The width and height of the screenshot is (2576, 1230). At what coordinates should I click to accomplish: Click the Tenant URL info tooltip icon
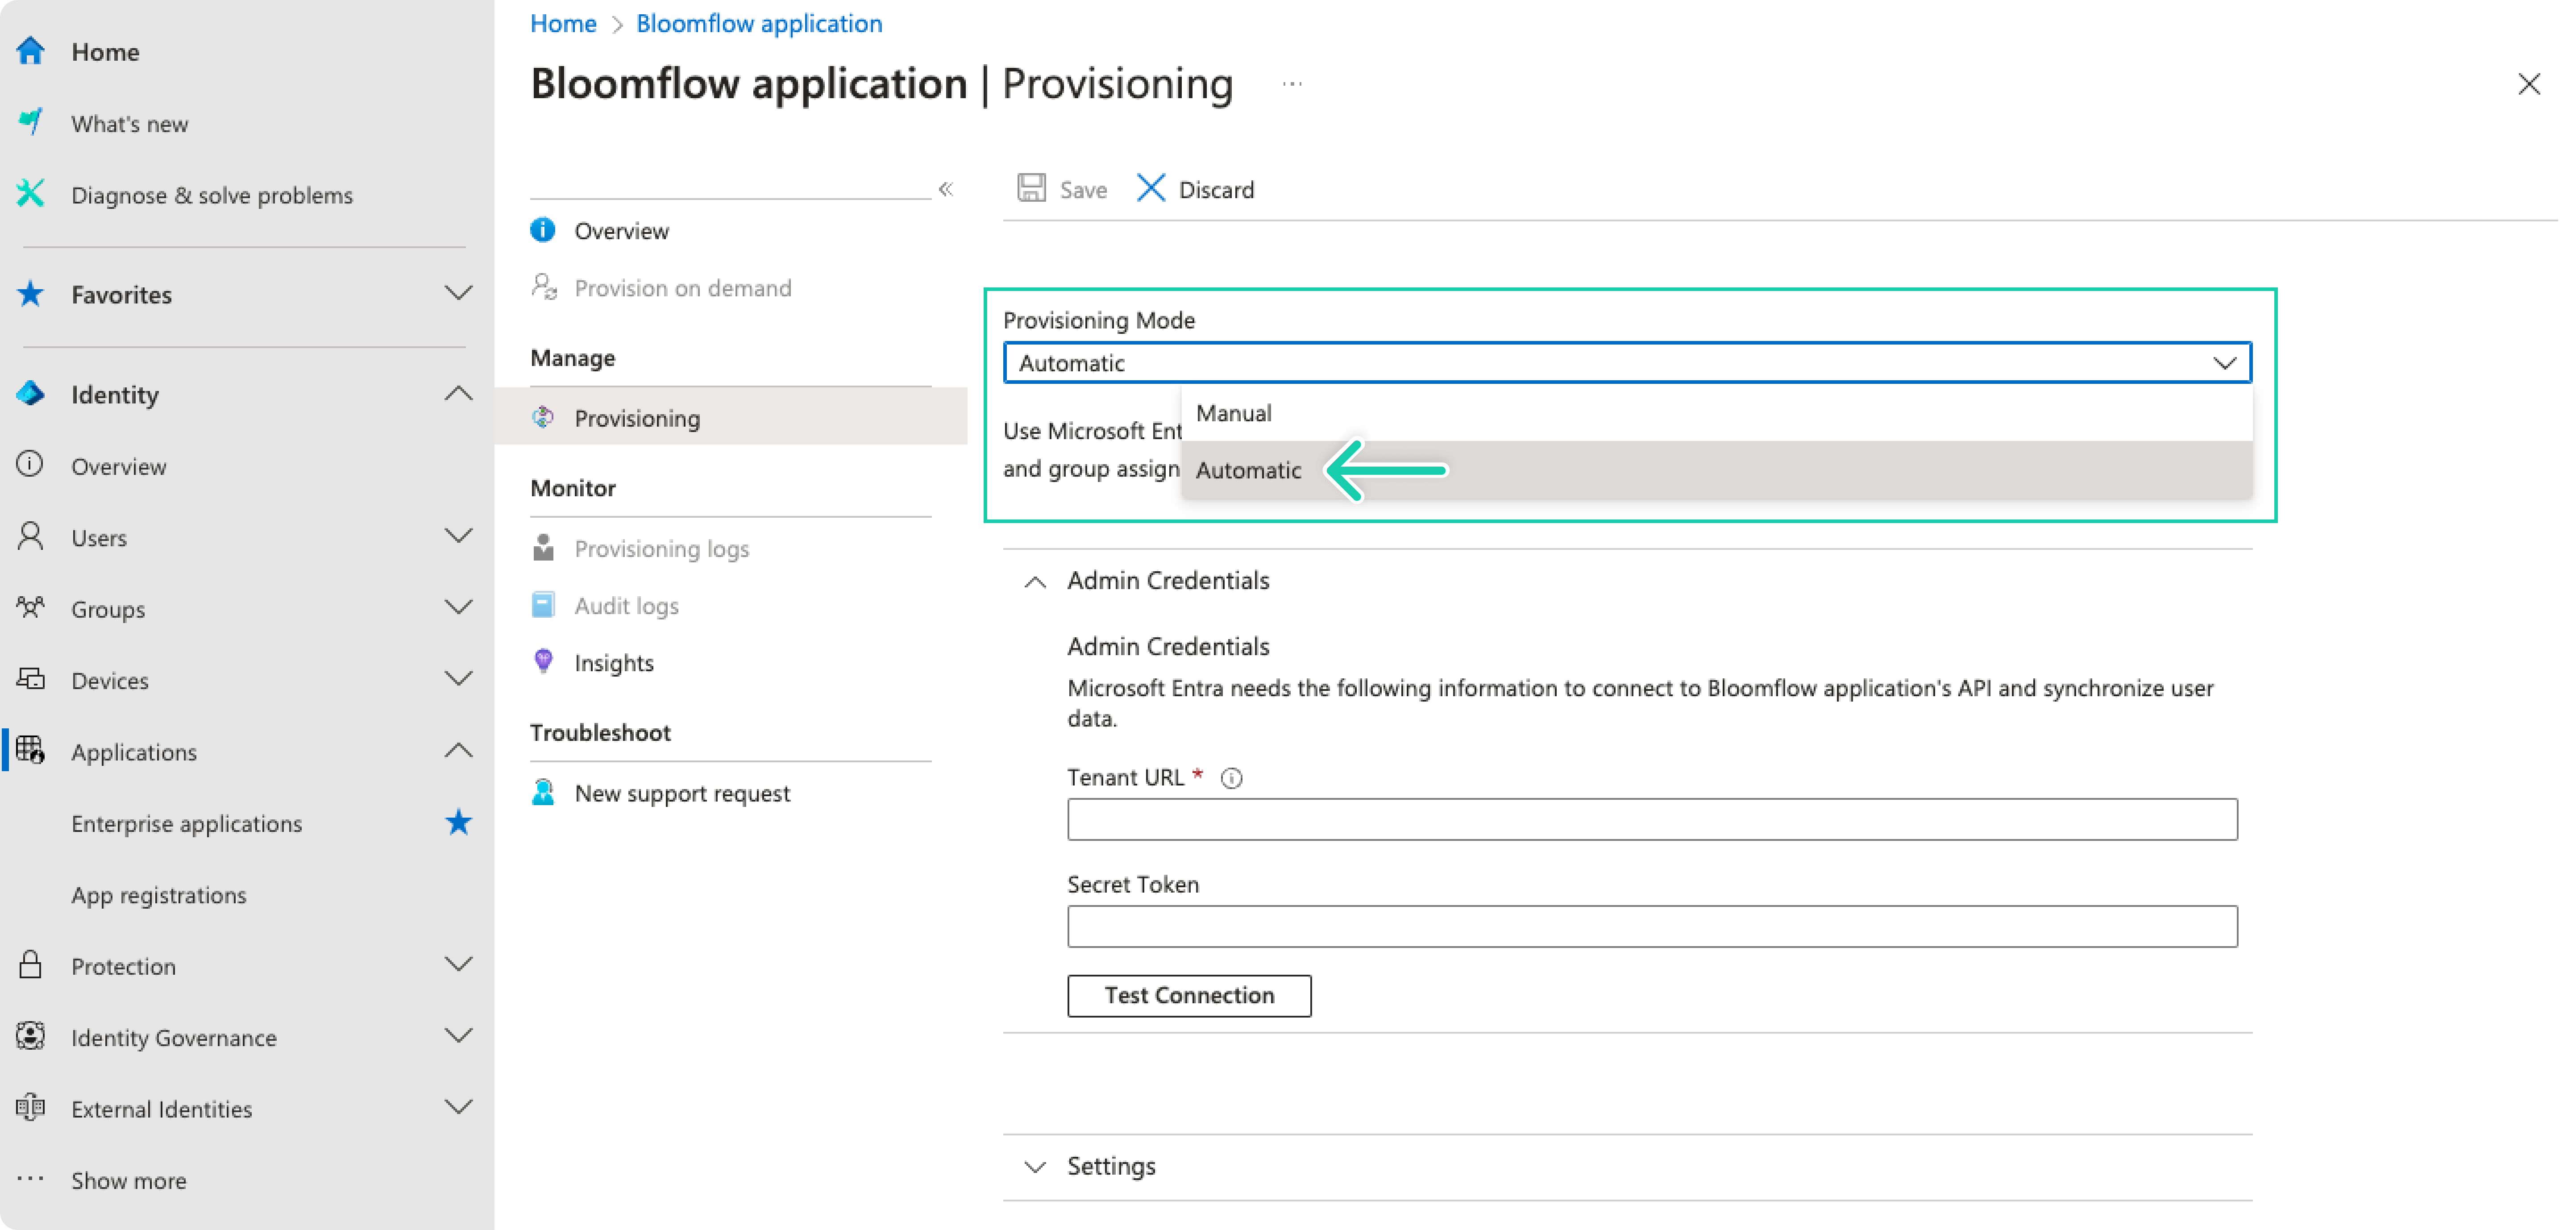point(1232,778)
